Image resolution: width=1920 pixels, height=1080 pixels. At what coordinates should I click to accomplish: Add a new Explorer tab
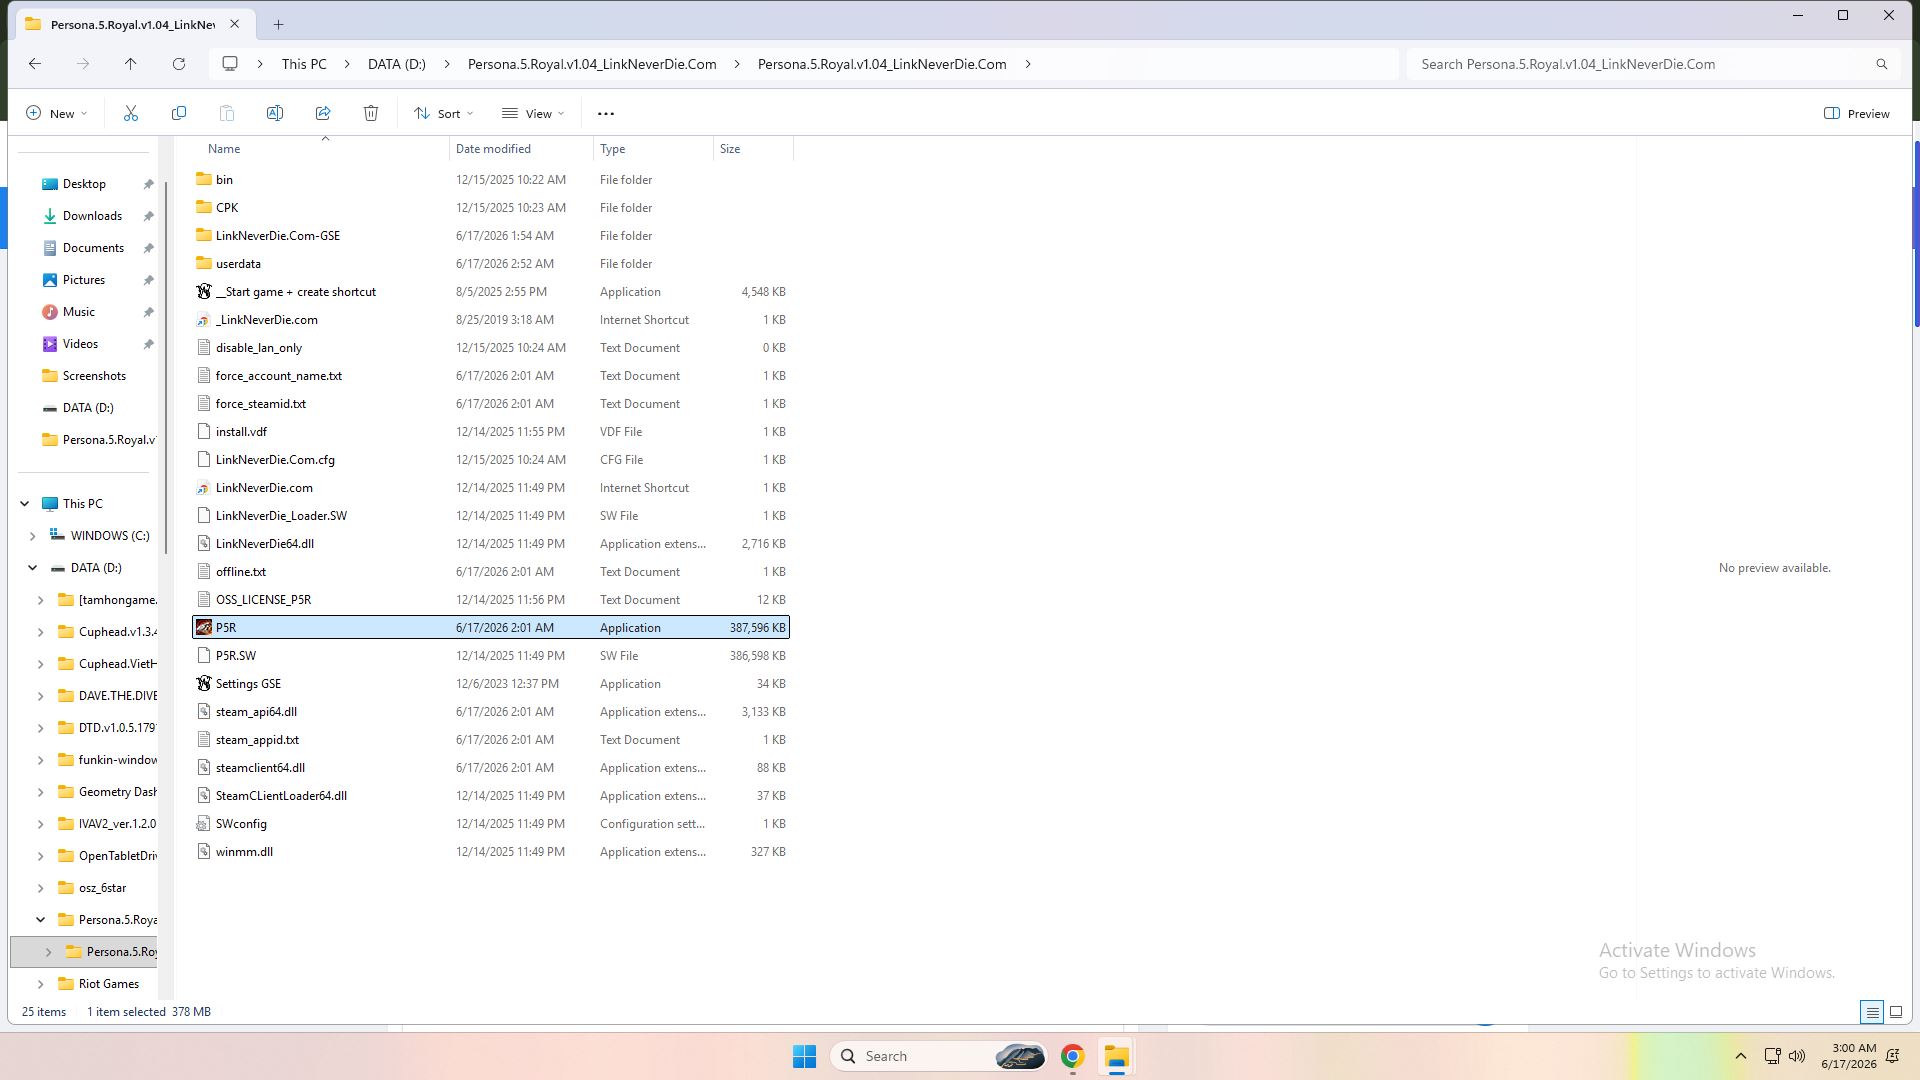(279, 24)
